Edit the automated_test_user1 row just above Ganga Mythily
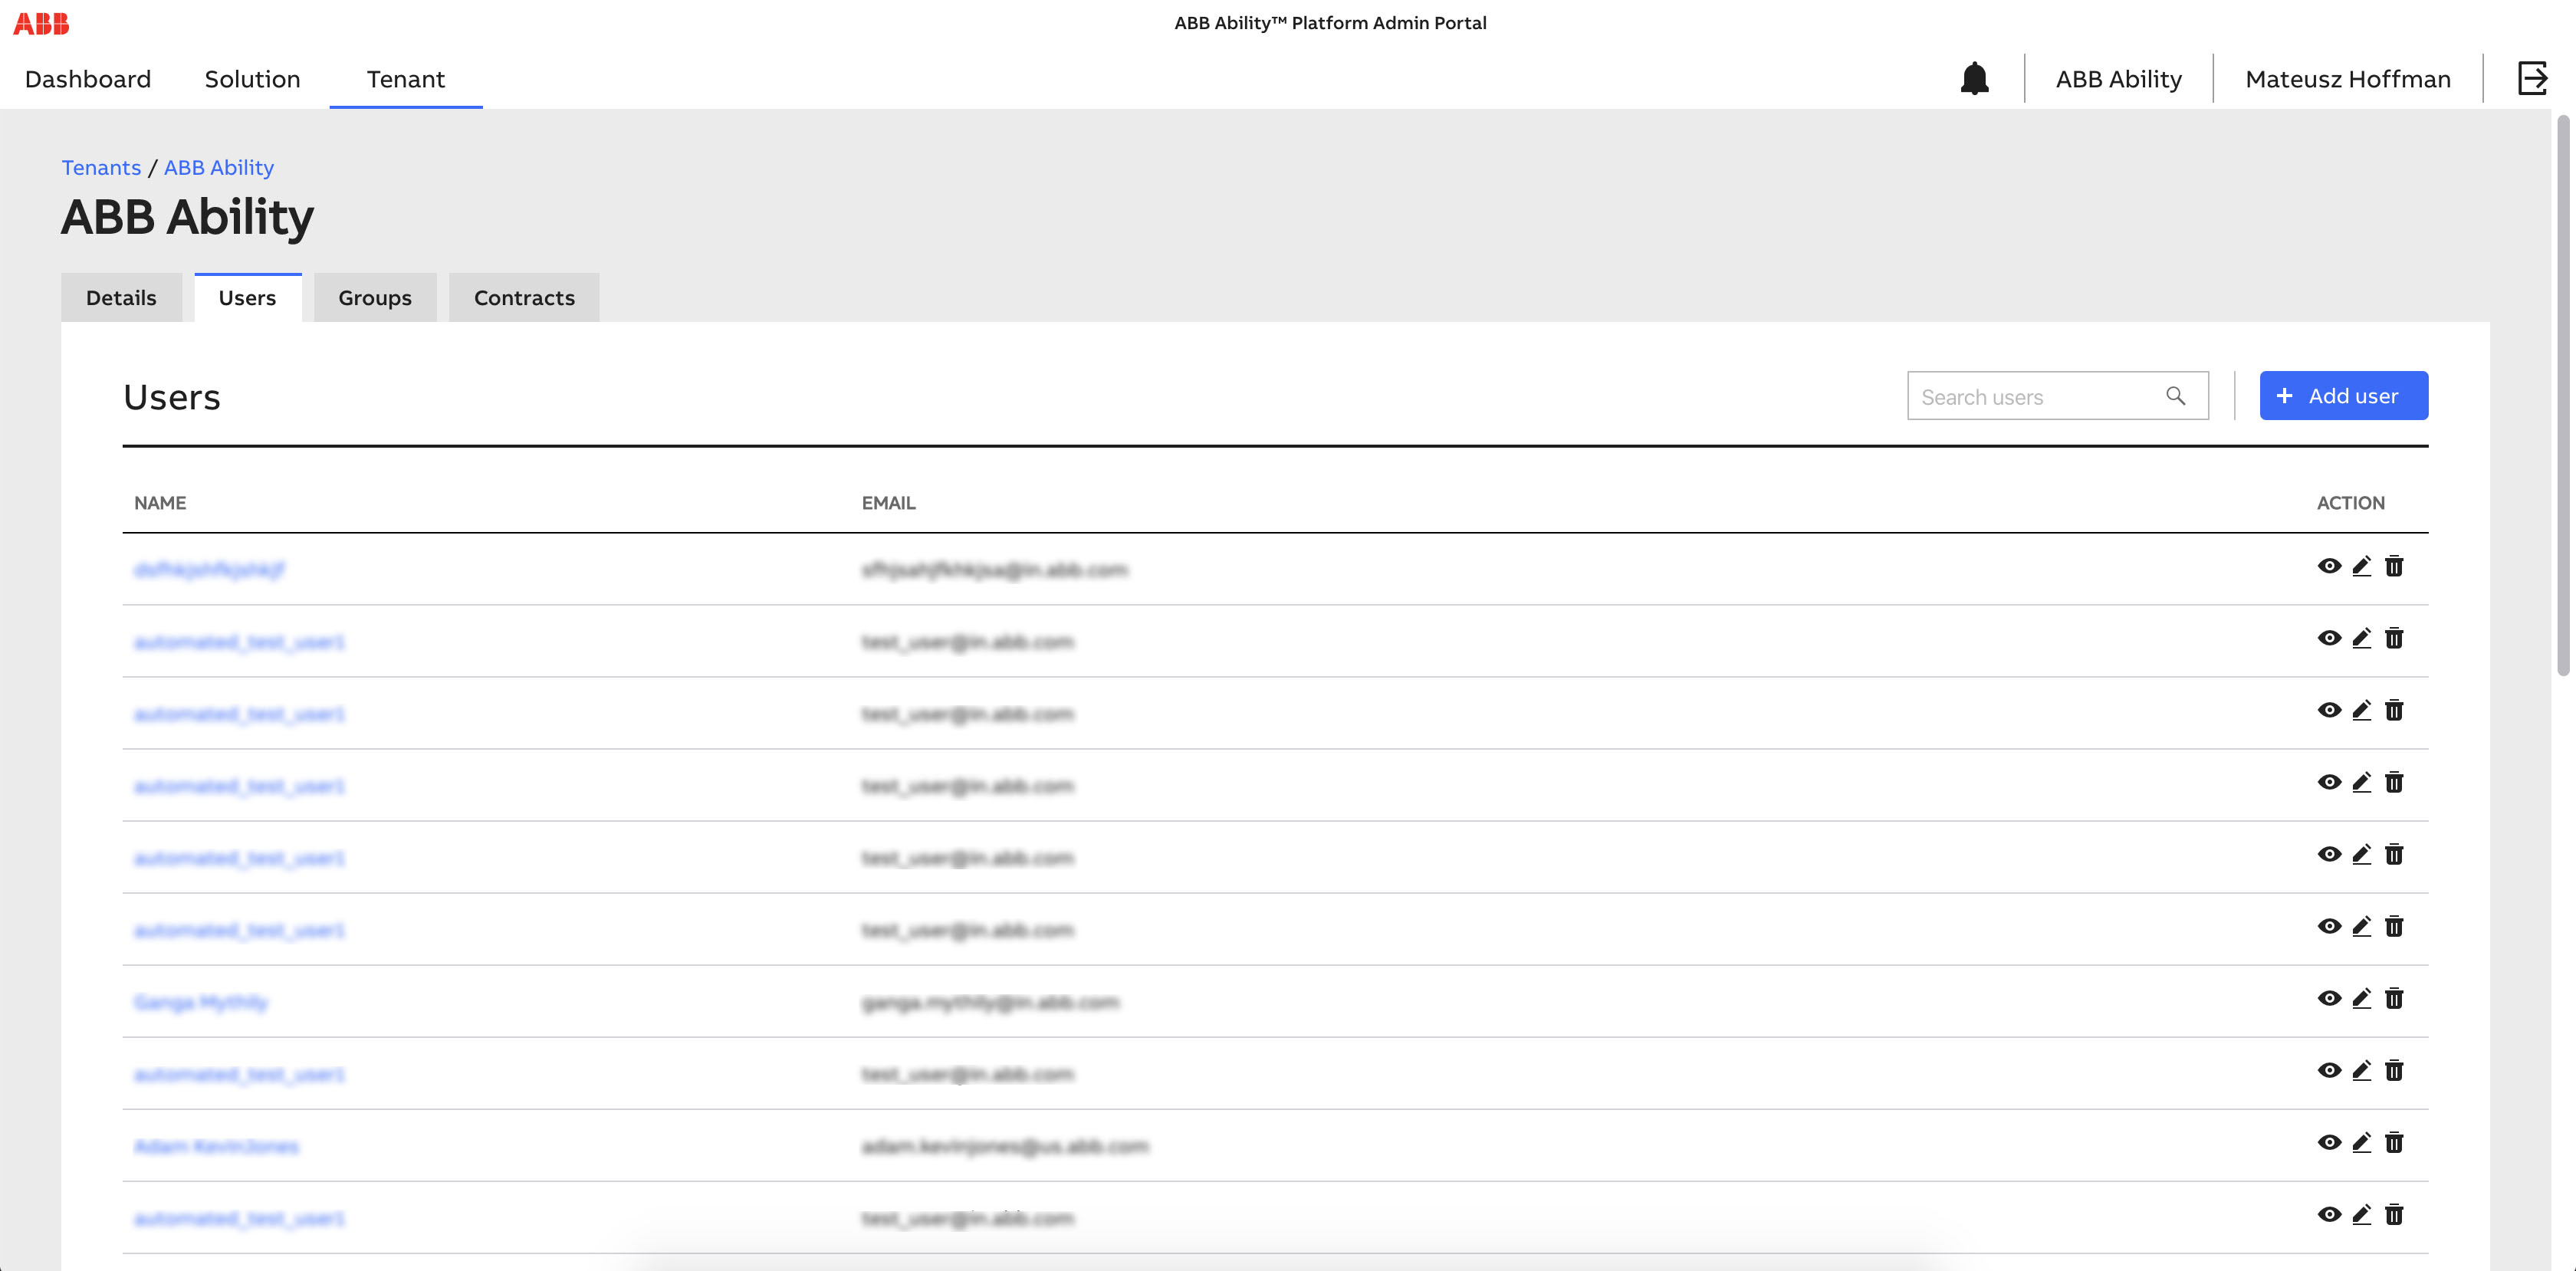This screenshot has width=2576, height=1271. click(x=2361, y=926)
